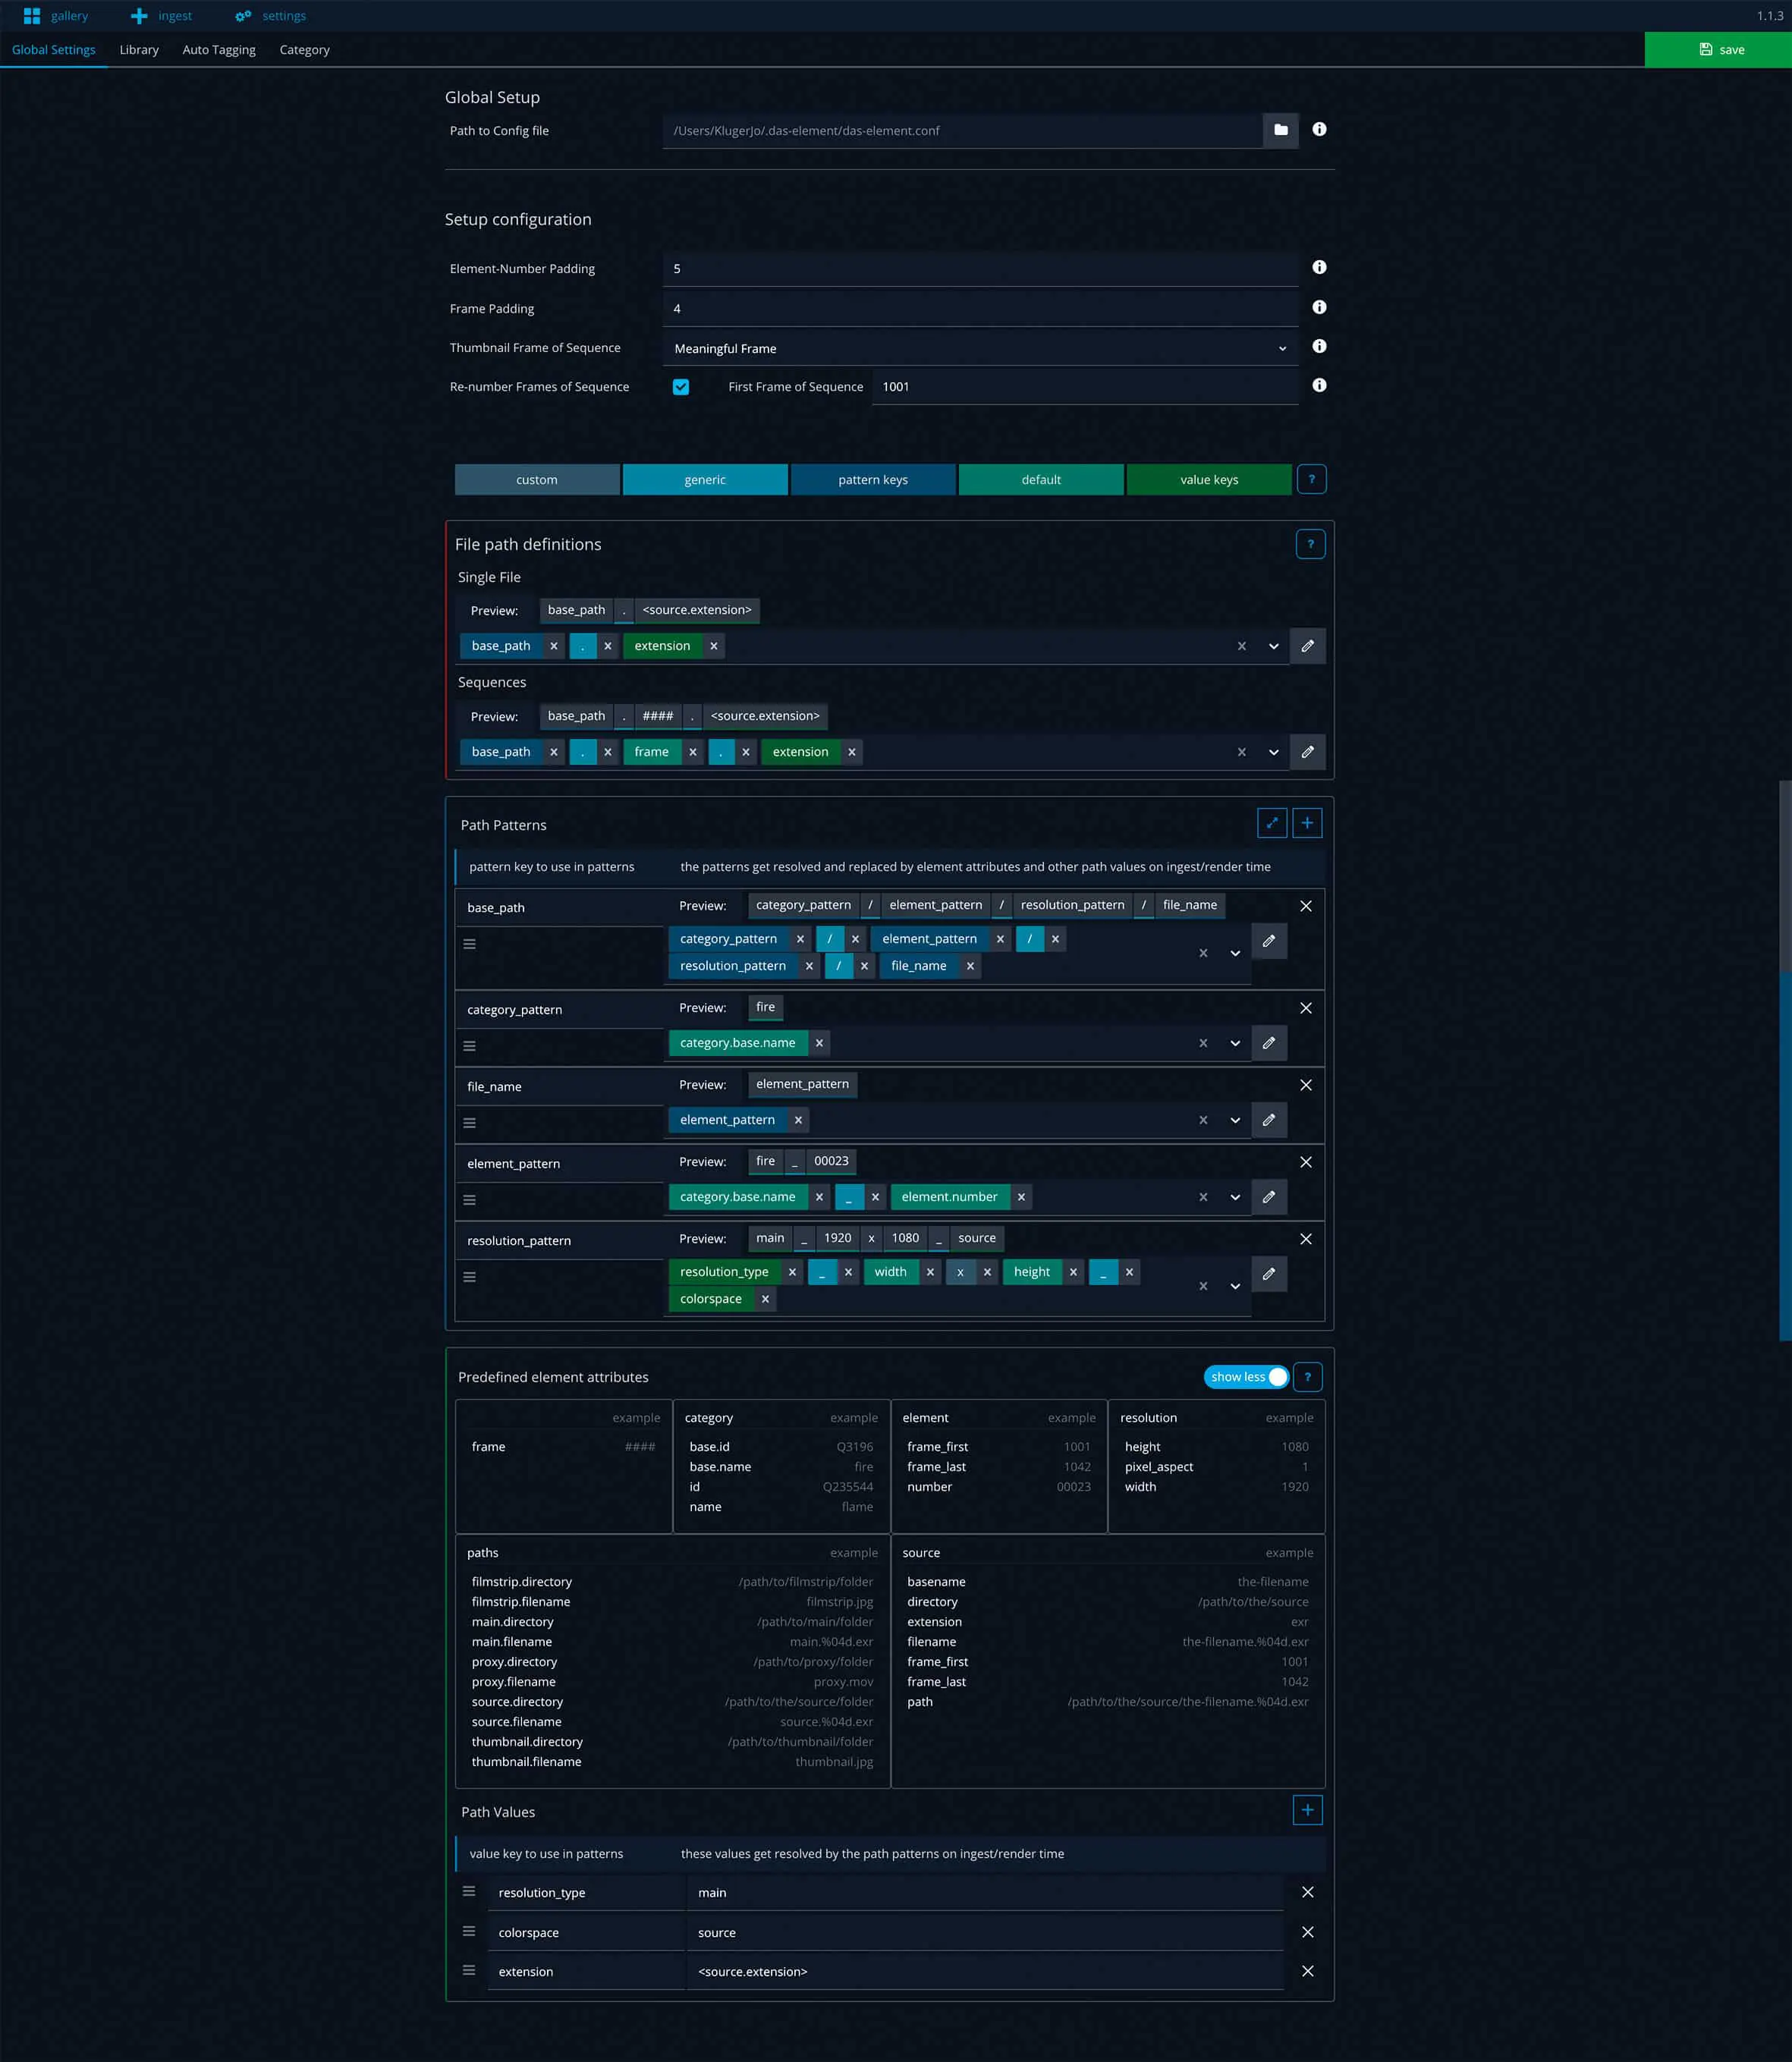
Task: Click the expand icon in Path Patterns header
Action: [1271, 823]
